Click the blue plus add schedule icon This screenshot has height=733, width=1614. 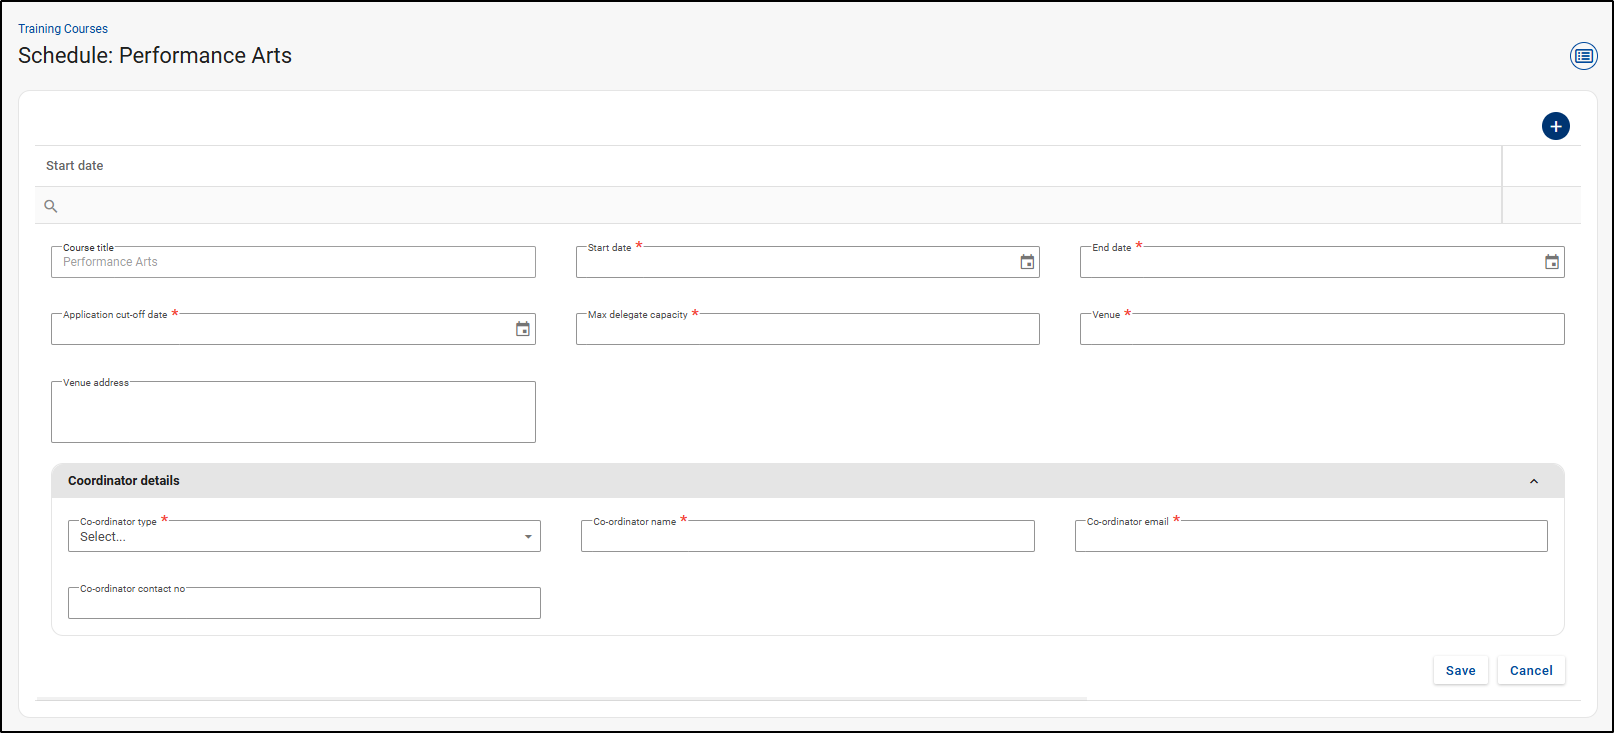pyautogui.click(x=1555, y=126)
